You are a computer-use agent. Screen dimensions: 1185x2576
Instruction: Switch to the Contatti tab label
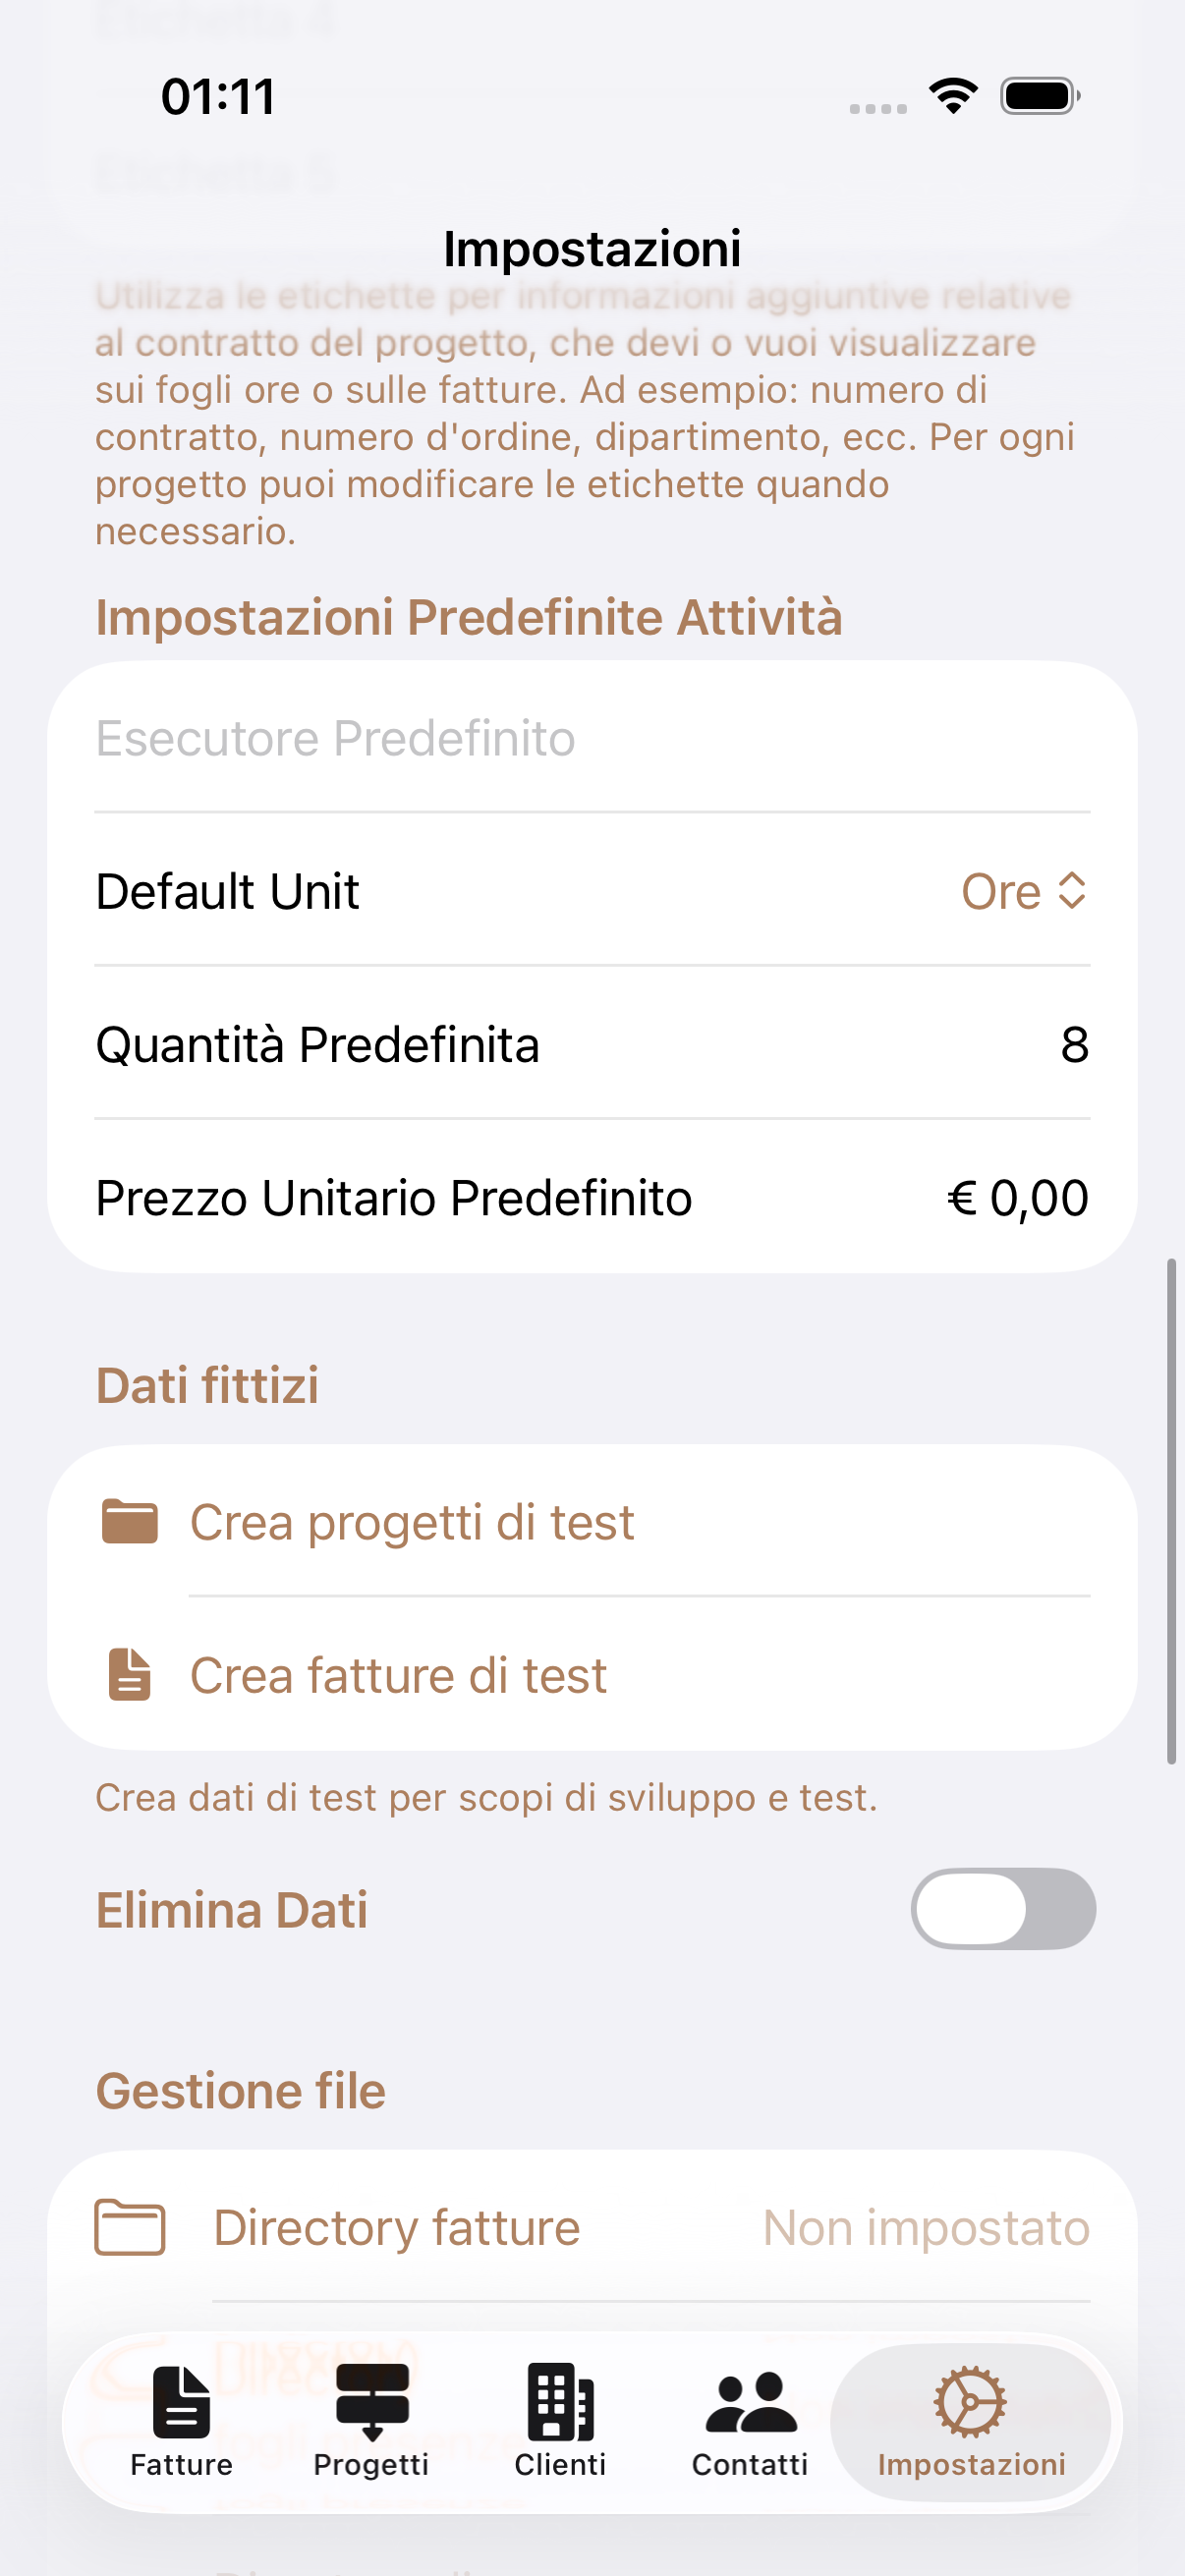tap(750, 2465)
